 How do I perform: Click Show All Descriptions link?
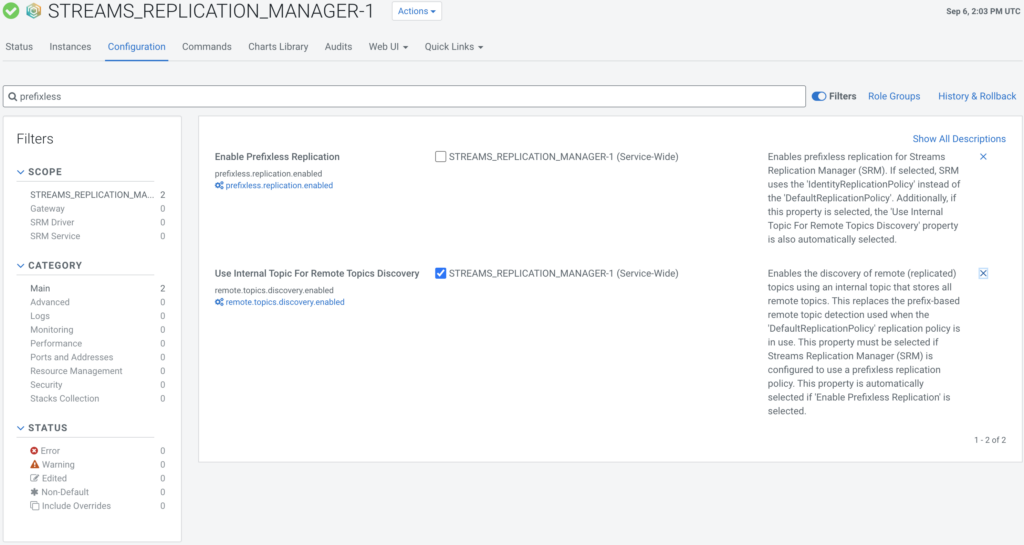(x=959, y=139)
